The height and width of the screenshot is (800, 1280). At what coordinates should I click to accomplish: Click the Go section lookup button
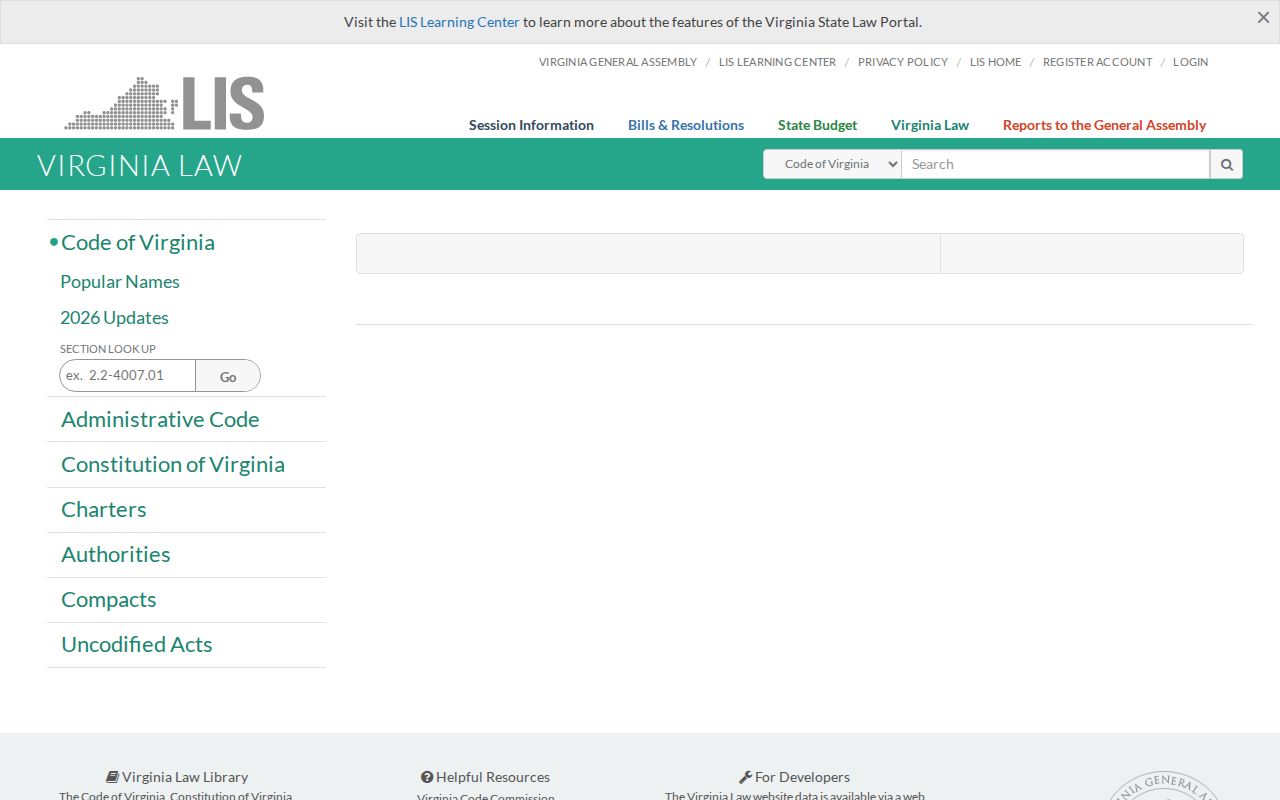click(228, 376)
